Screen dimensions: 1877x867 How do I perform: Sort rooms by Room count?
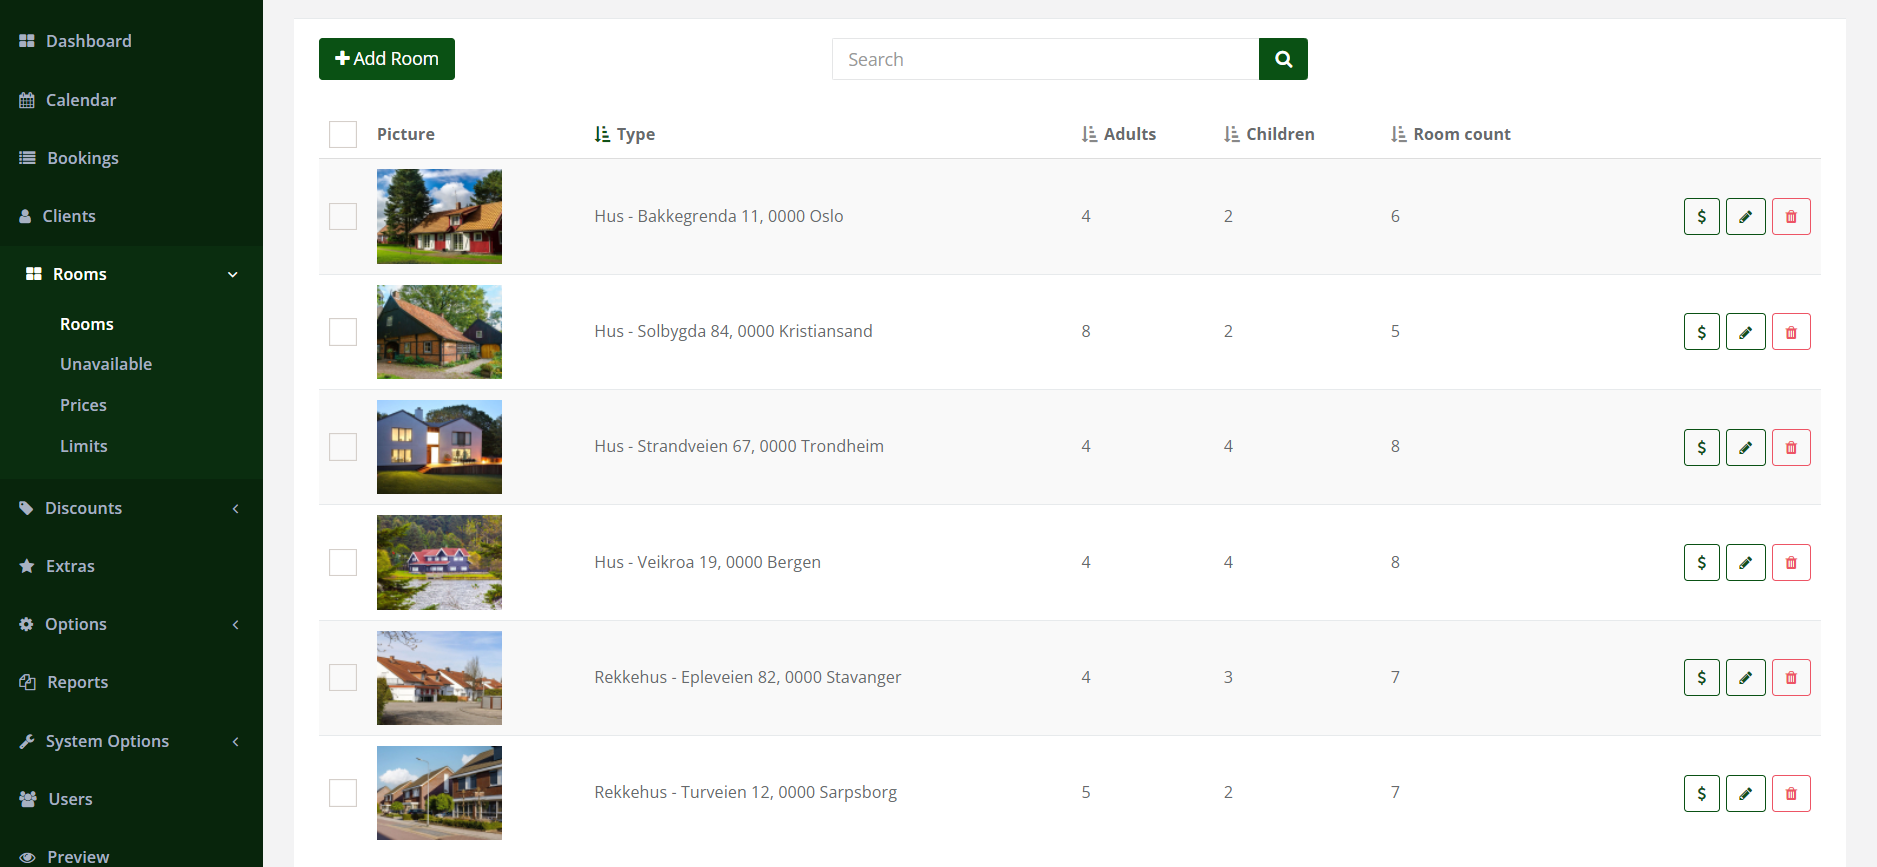[x=1450, y=134]
